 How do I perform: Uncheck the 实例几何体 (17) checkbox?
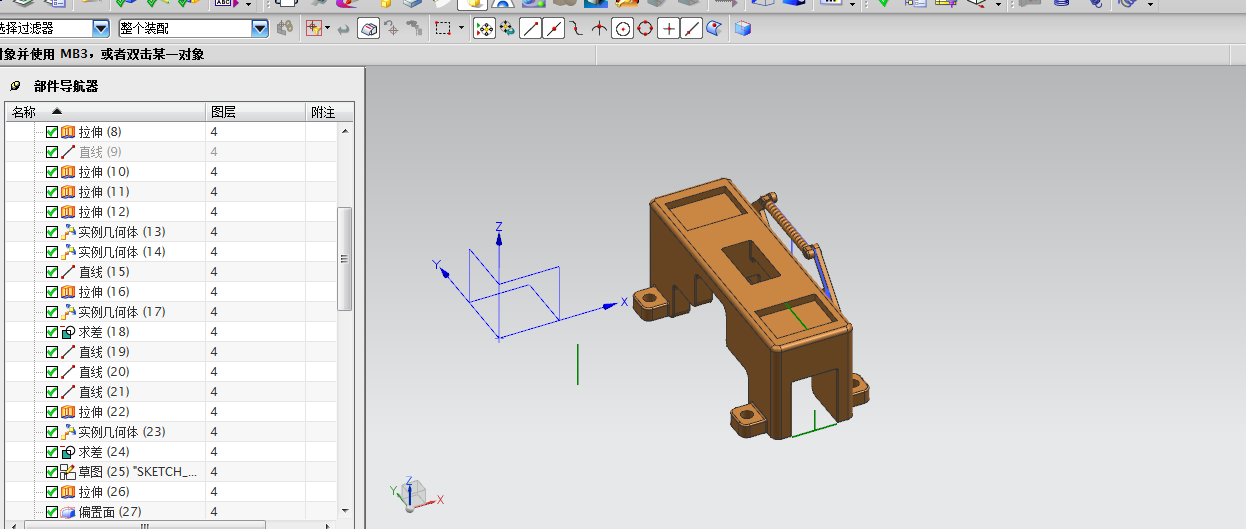click(52, 312)
